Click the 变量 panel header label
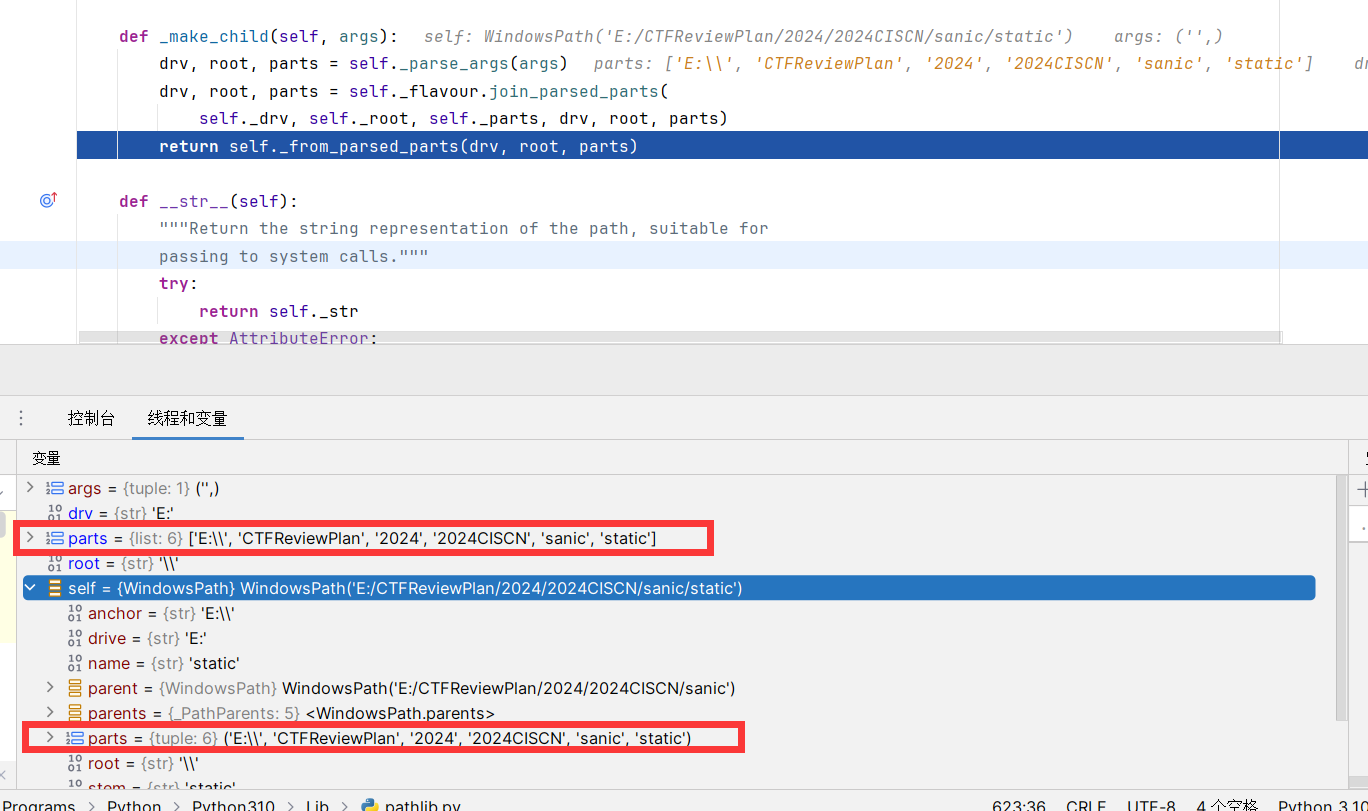The image size is (1368, 811). click(x=46, y=458)
